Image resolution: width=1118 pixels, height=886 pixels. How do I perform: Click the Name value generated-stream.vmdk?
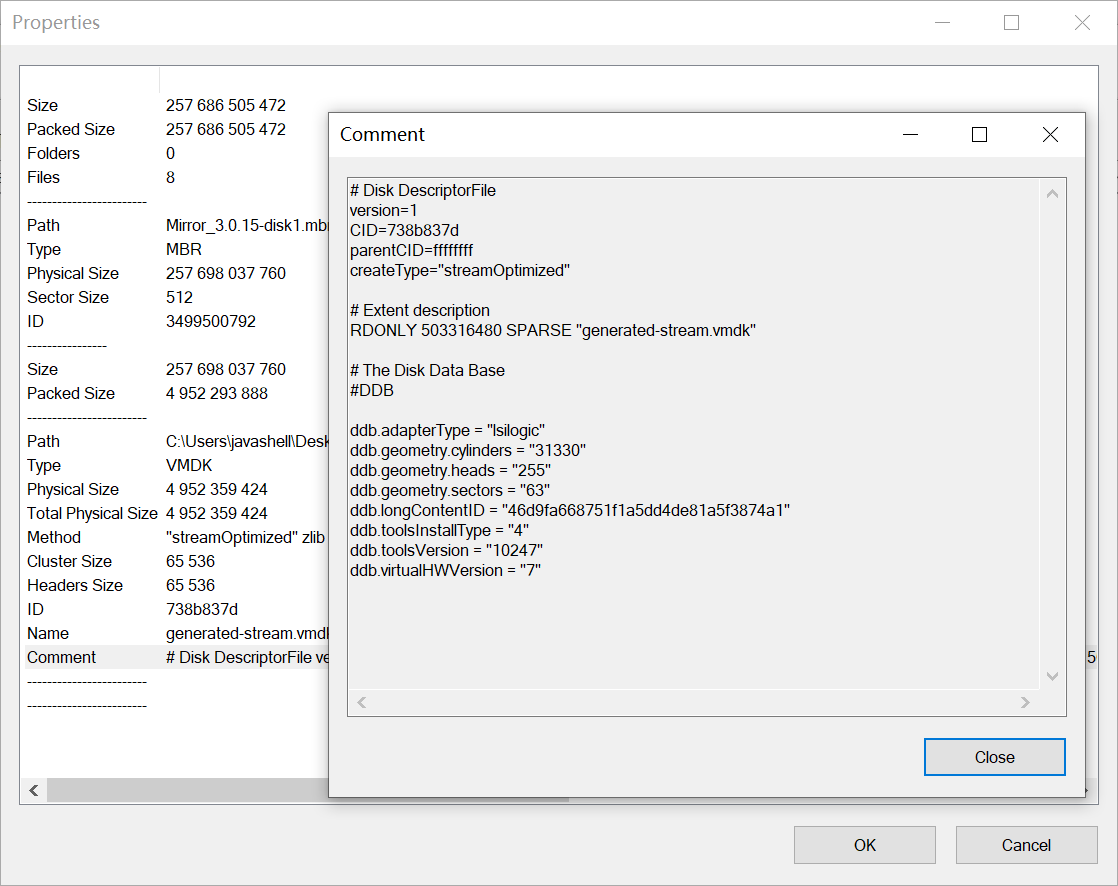pos(247,634)
